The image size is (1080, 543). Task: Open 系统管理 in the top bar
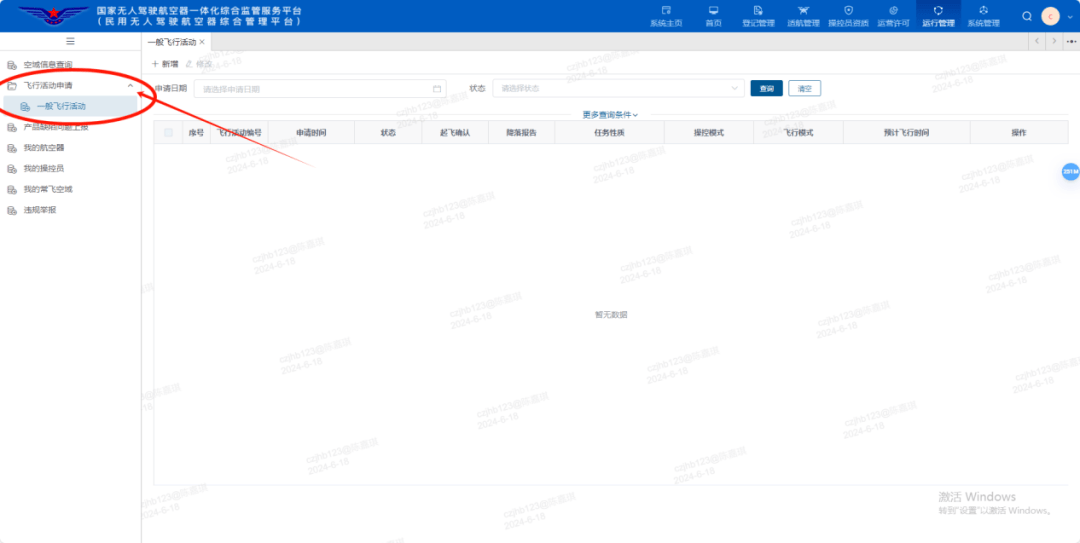983,16
